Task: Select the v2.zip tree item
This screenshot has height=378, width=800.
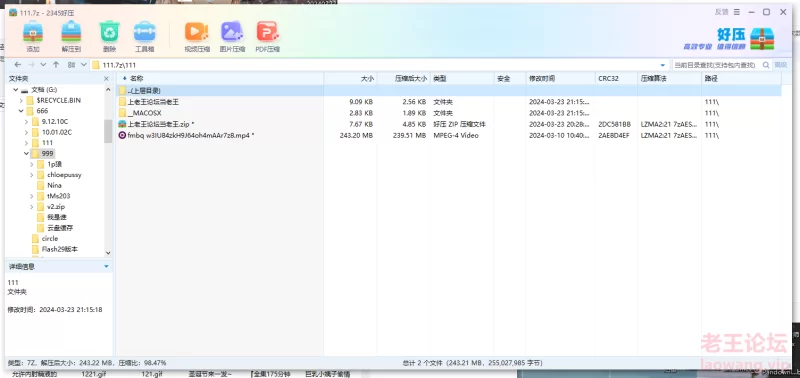Action: pos(51,207)
